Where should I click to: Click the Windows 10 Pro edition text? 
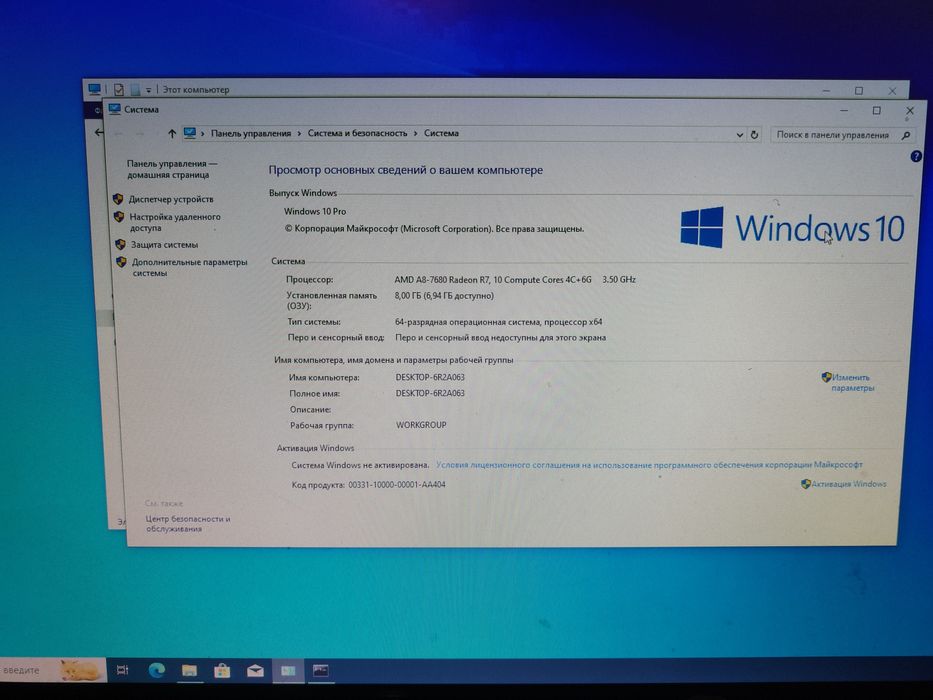click(315, 211)
